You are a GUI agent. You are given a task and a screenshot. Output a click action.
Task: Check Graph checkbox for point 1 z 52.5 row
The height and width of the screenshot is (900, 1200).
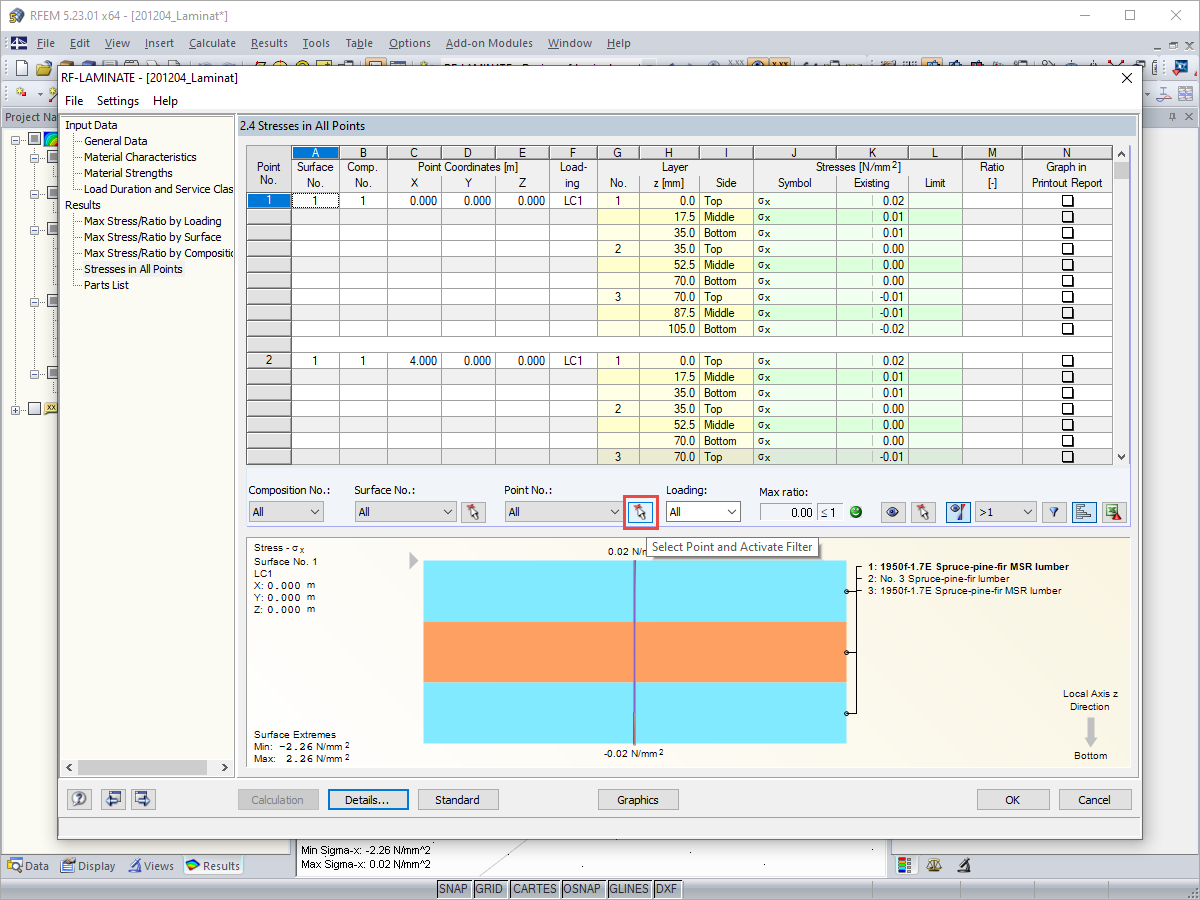[1067, 265]
